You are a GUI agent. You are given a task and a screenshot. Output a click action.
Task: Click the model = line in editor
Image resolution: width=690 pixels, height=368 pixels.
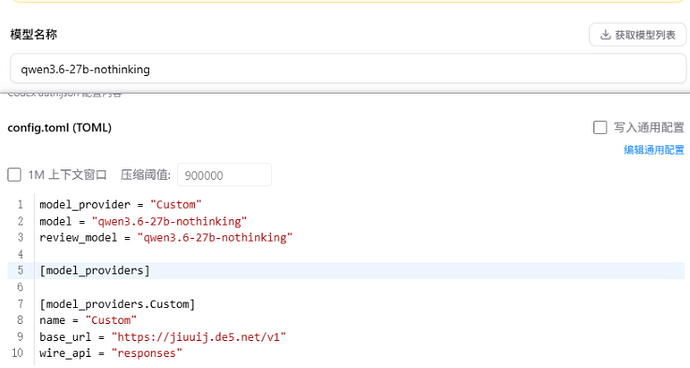143,221
